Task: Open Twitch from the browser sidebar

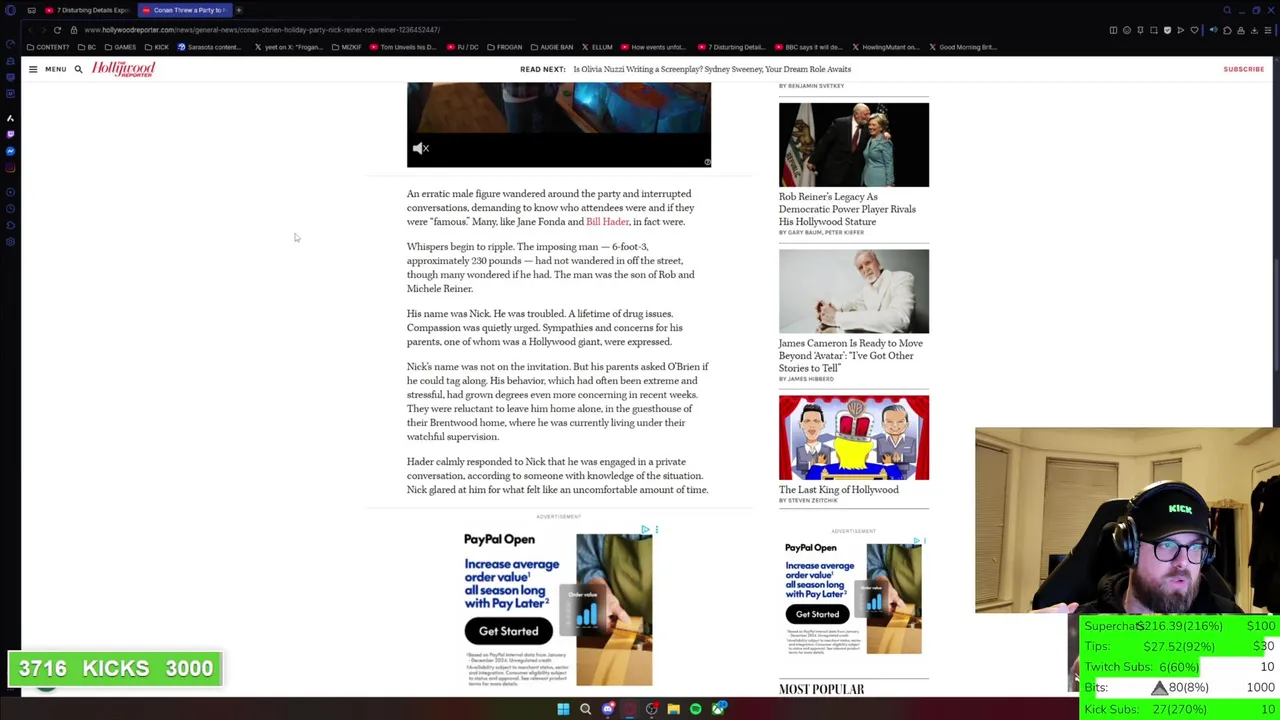Action: click(x=10, y=134)
